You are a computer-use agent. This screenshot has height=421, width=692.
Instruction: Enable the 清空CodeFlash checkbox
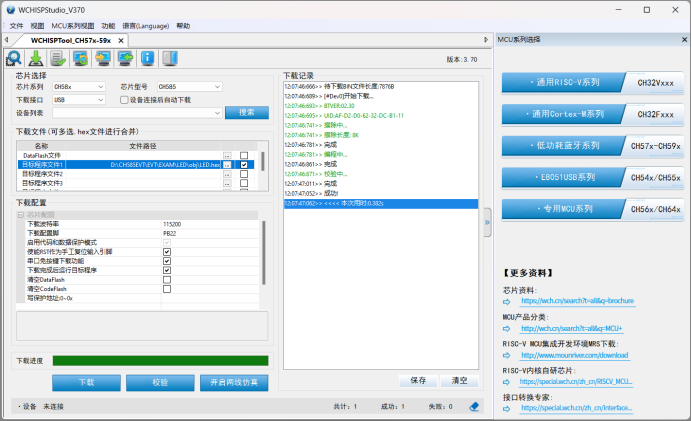coord(167,289)
